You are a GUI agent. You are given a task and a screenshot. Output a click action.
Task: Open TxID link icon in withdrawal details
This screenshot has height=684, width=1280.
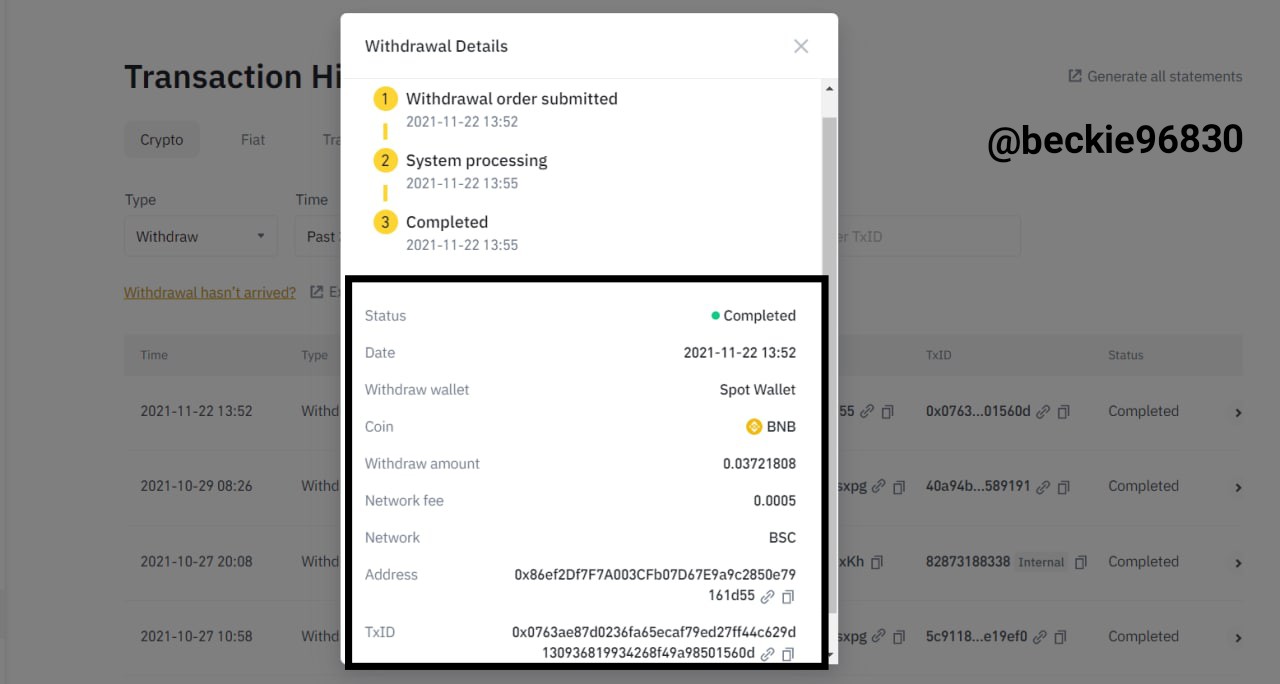tap(767, 654)
